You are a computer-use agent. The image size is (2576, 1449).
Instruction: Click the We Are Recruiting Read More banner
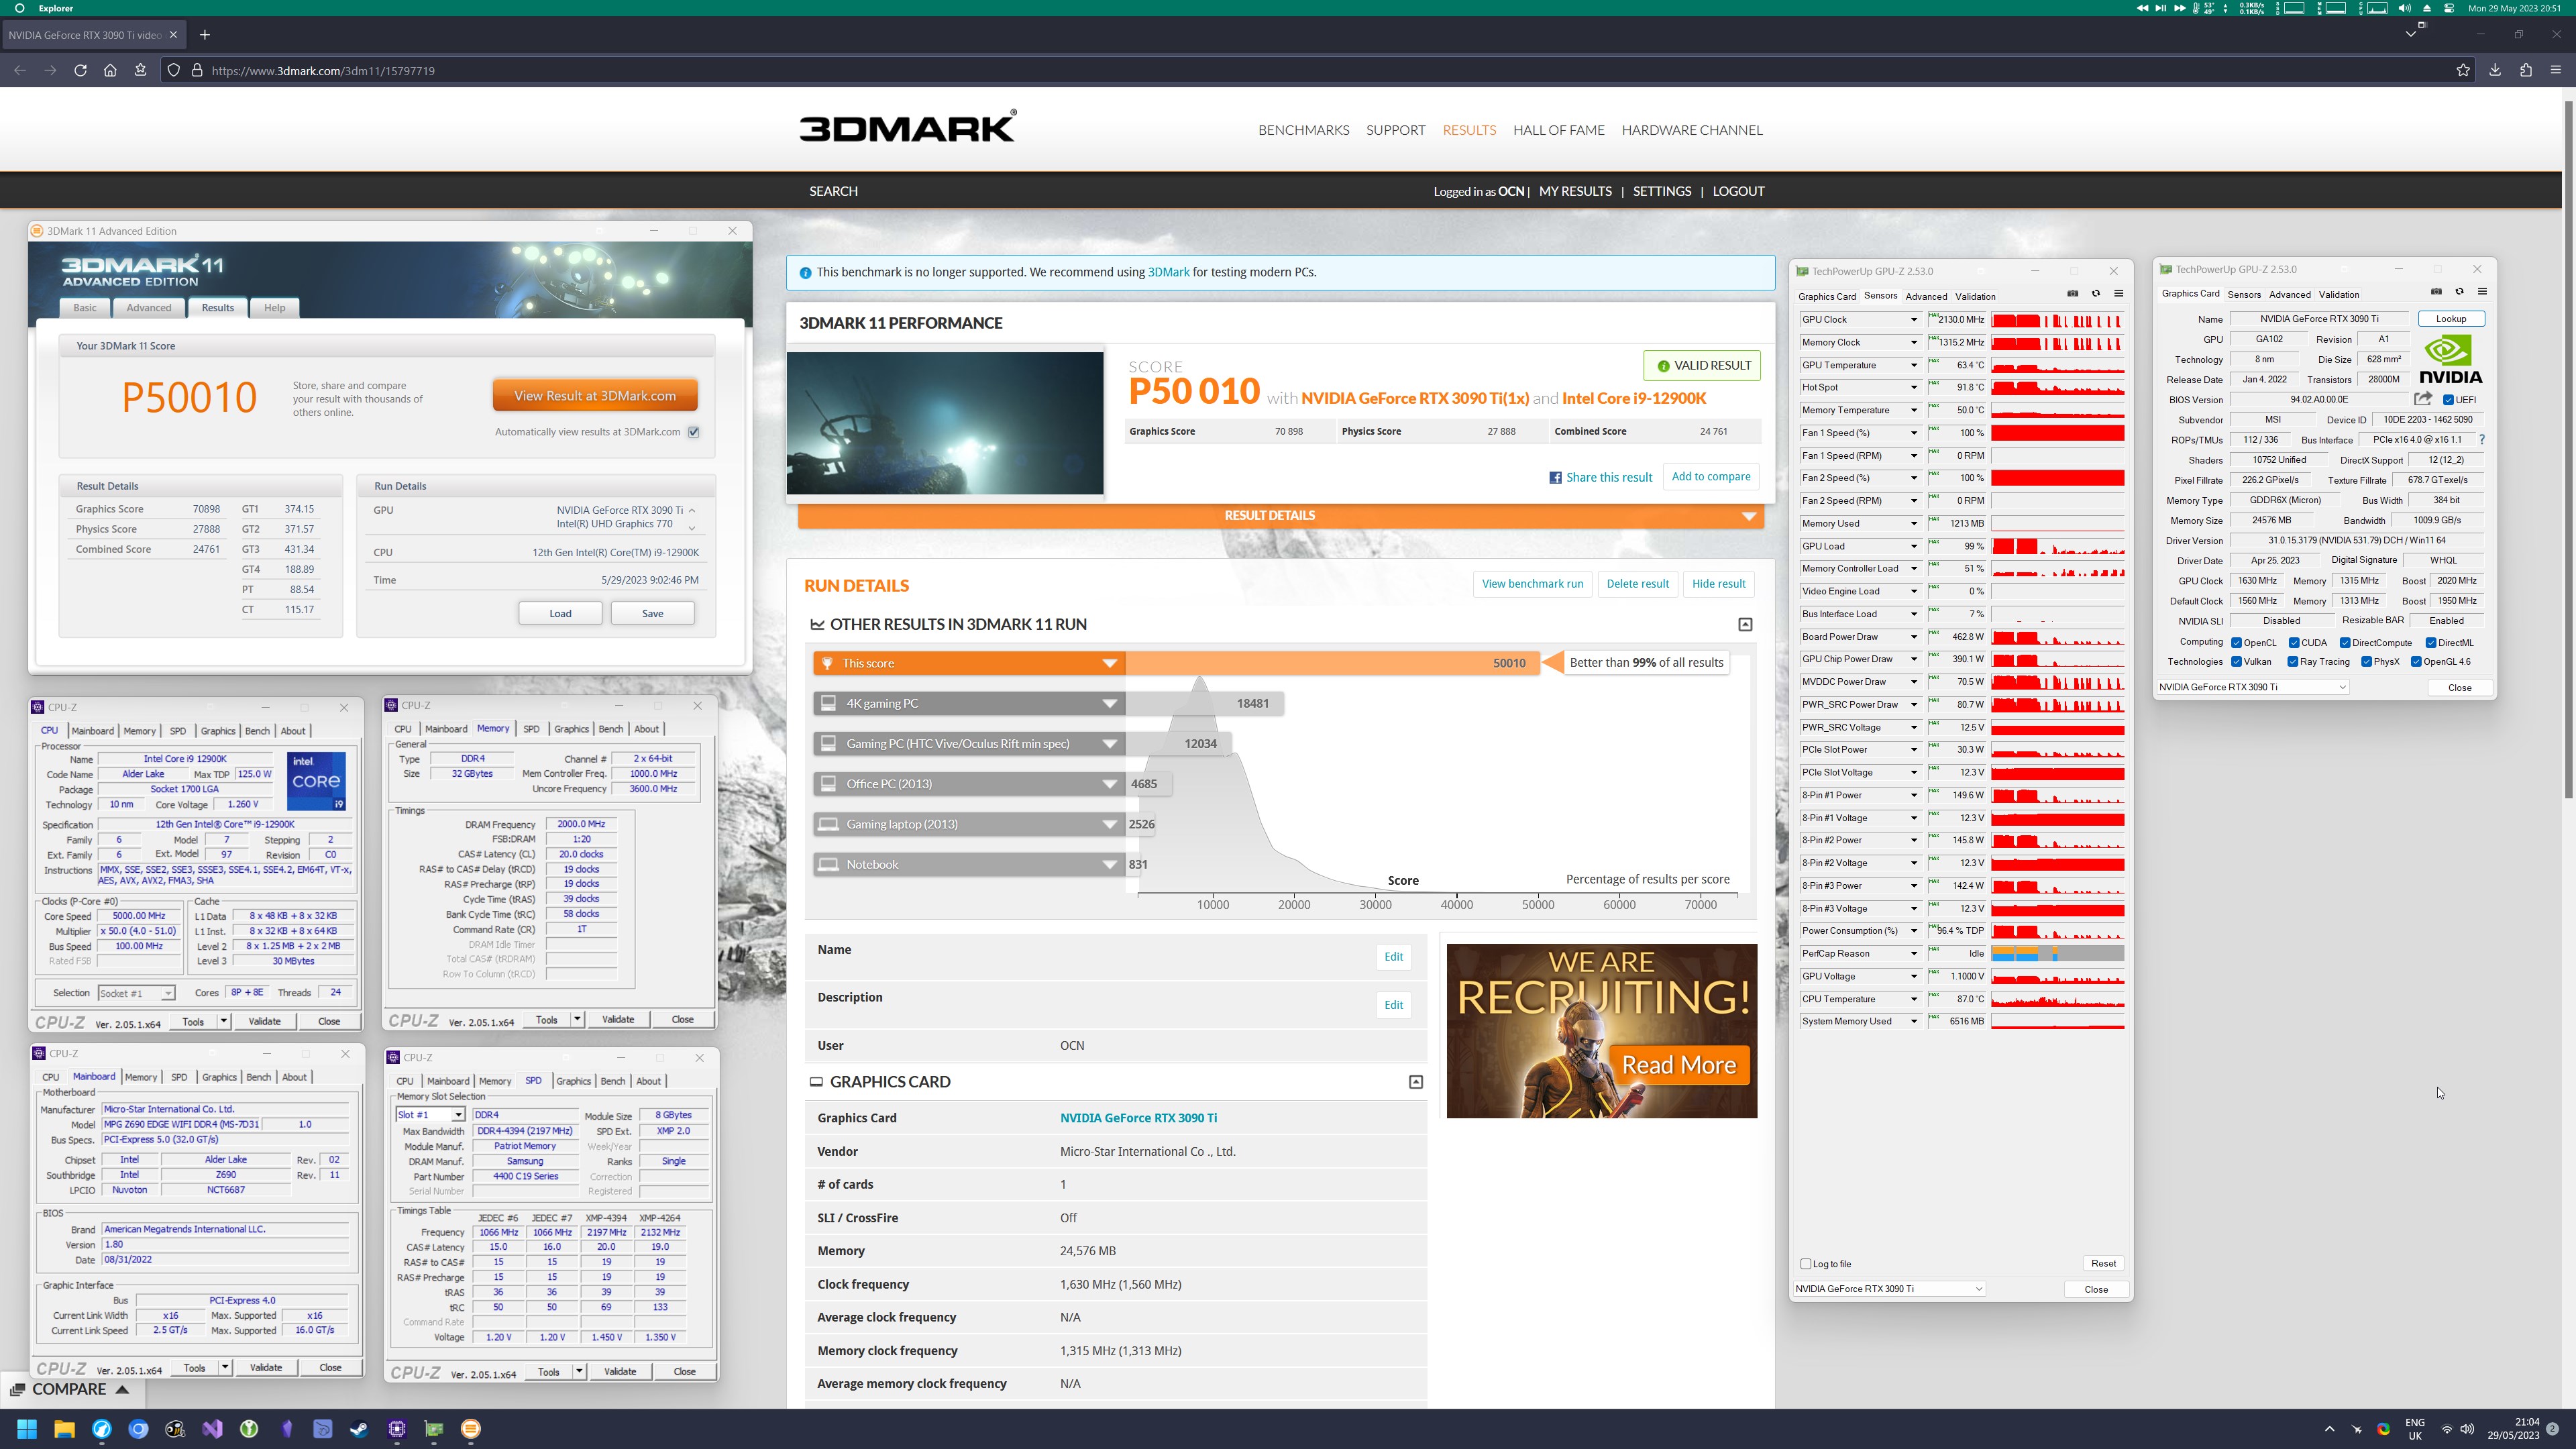(1601, 1031)
